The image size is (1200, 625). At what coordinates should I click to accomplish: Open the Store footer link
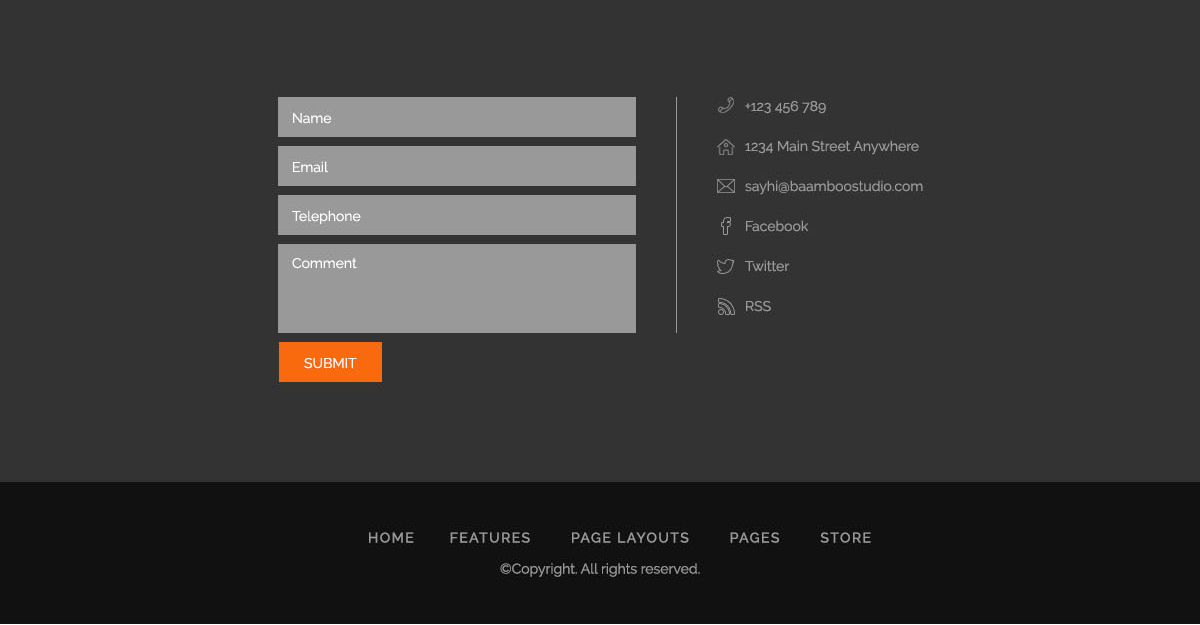(x=846, y=538)
